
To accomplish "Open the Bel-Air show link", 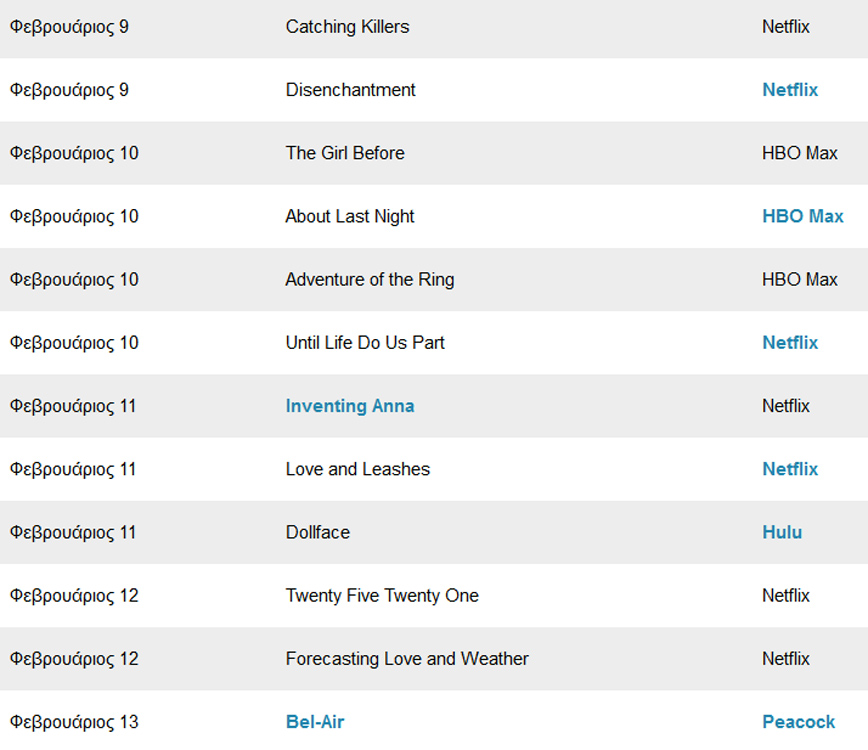I will point(314,722).
